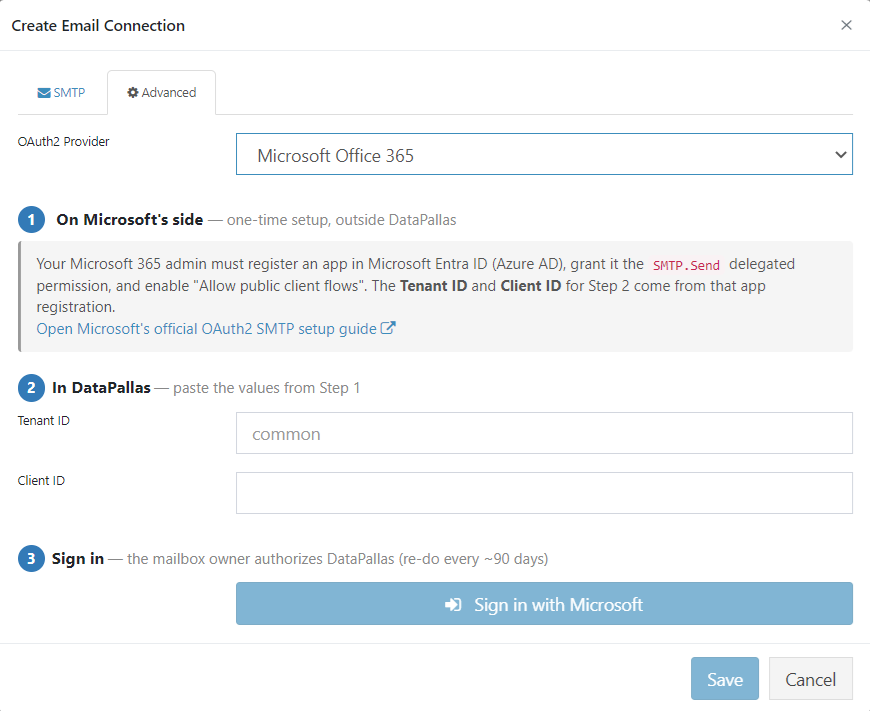This screenshot has width=870, height=711.
Task: Click the Client ID label
Action: tap(41, 481)
